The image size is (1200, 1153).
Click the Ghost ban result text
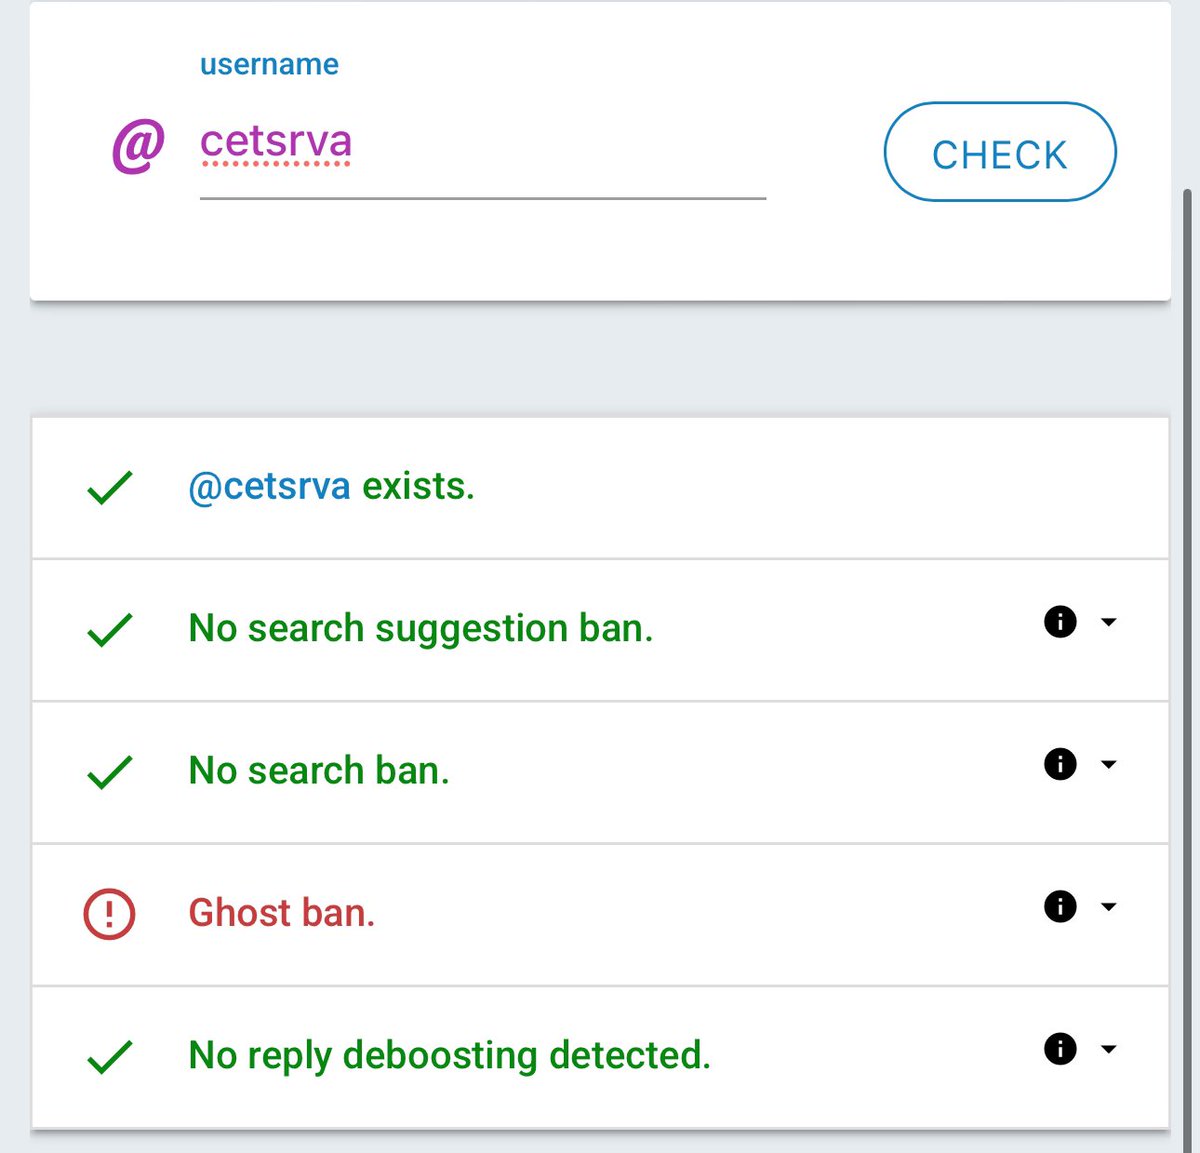coord(282,913)
